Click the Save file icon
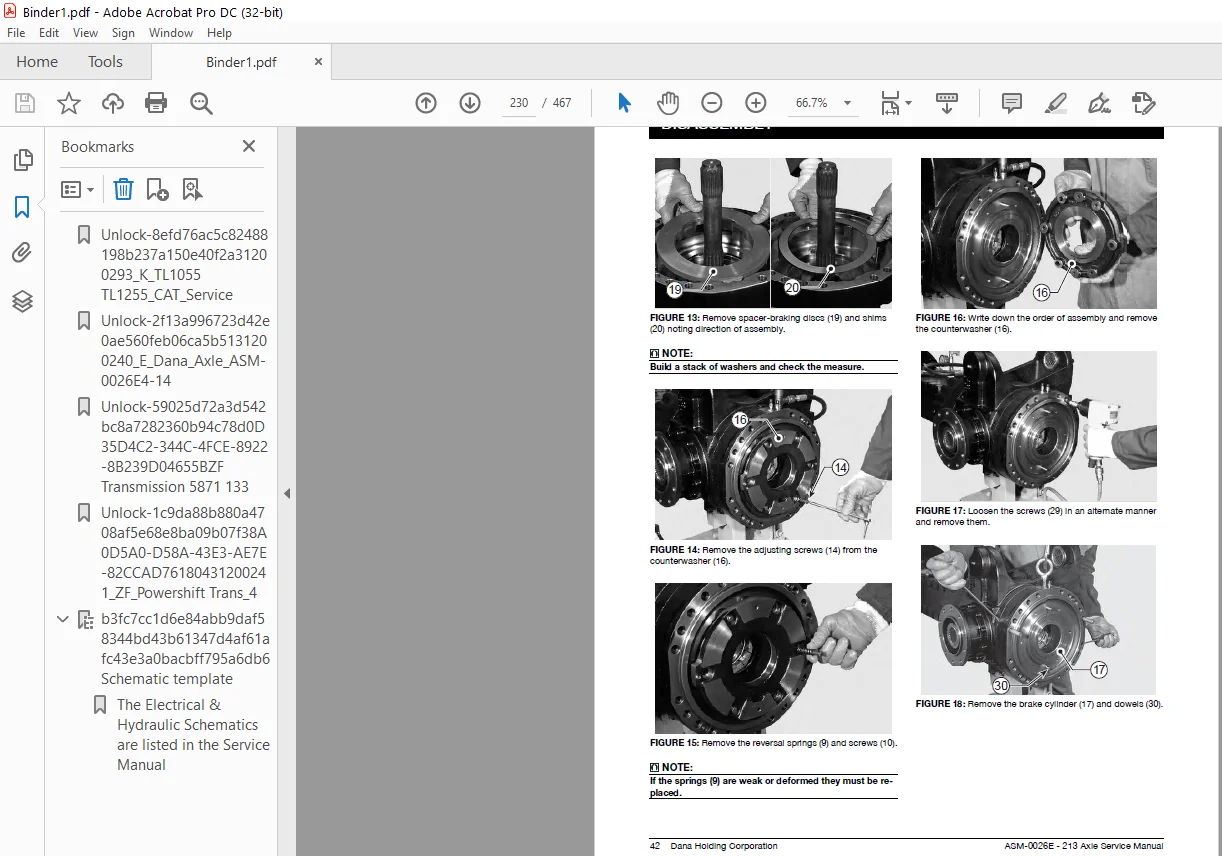Image resolution: width=1222 pixels, height=856 pixels. tap(25, 103)
